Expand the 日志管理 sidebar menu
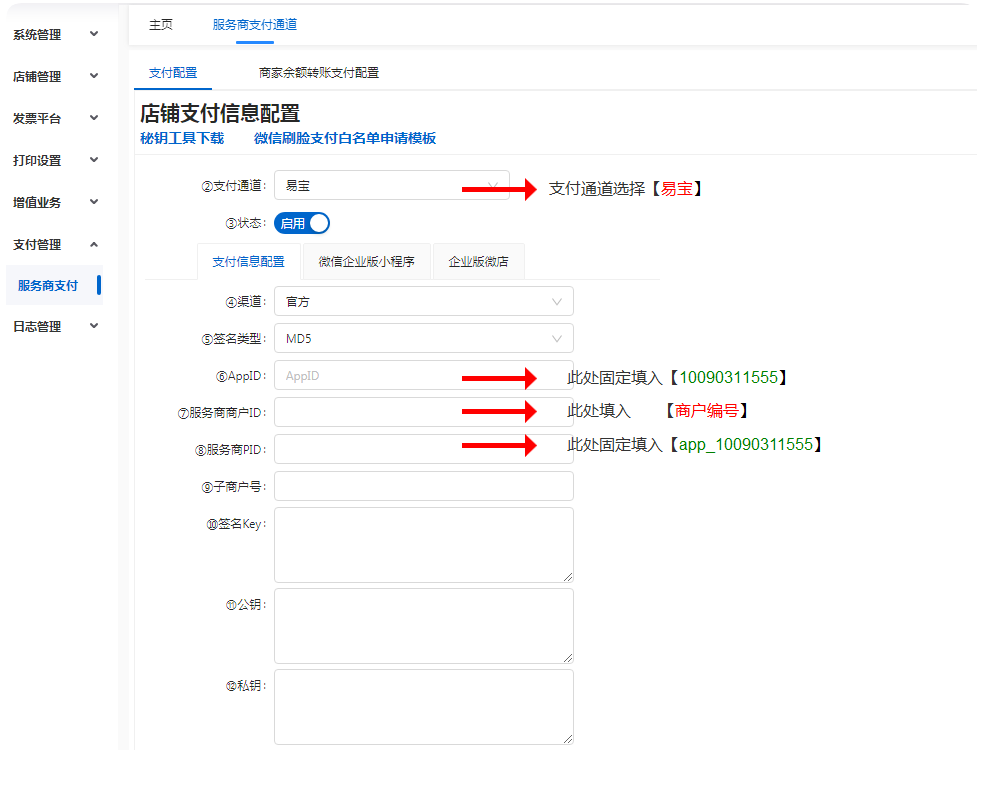The image size is (982, 802). 55,326
